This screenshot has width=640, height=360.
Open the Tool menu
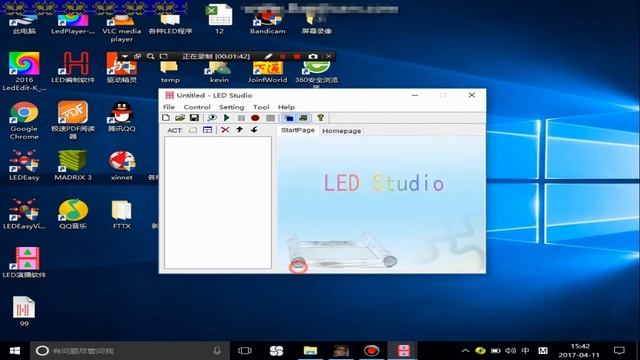pyautogui.click(x=261, y=107)
